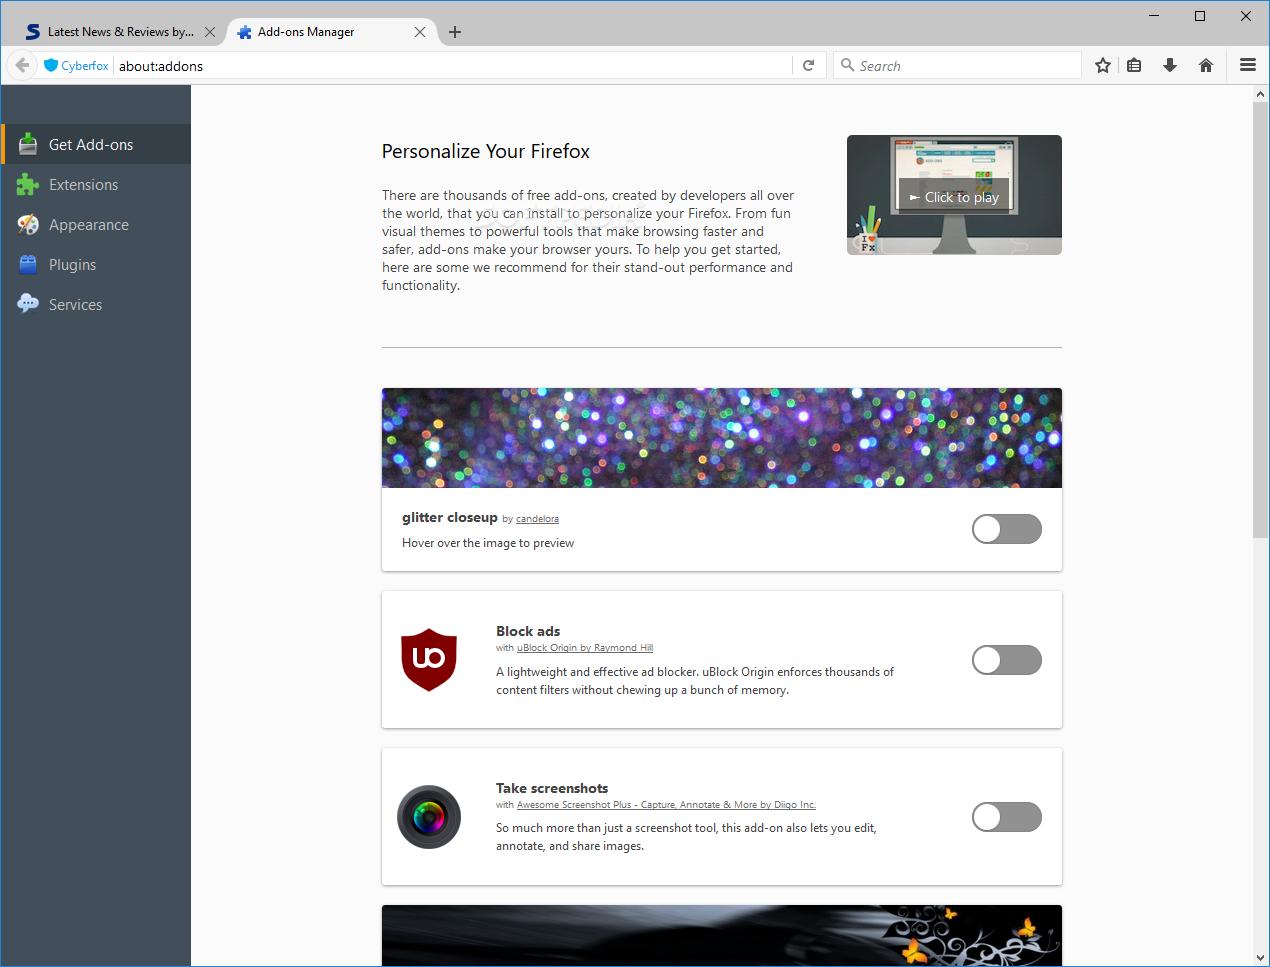Click the 'Block ads' title text

[528, 631]
